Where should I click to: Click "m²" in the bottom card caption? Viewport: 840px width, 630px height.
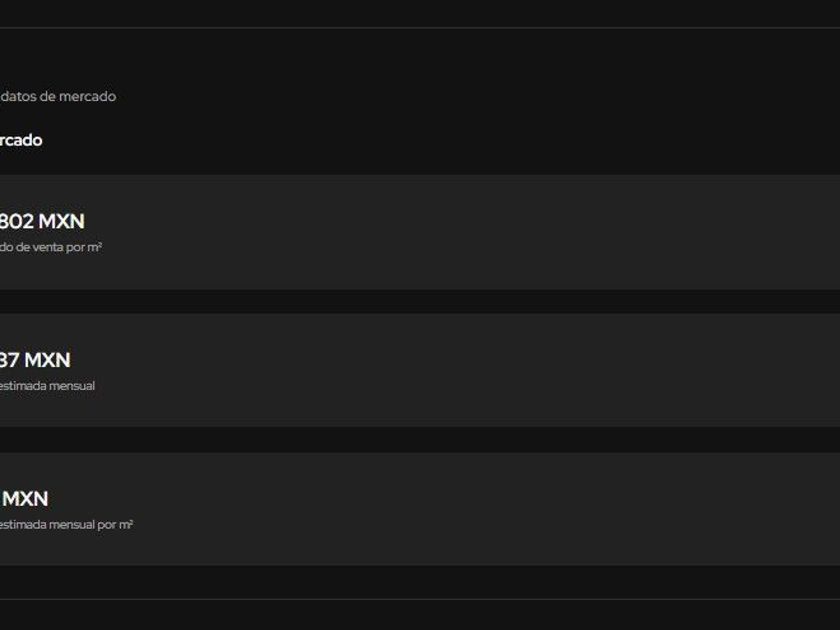[x=126, y=525]
